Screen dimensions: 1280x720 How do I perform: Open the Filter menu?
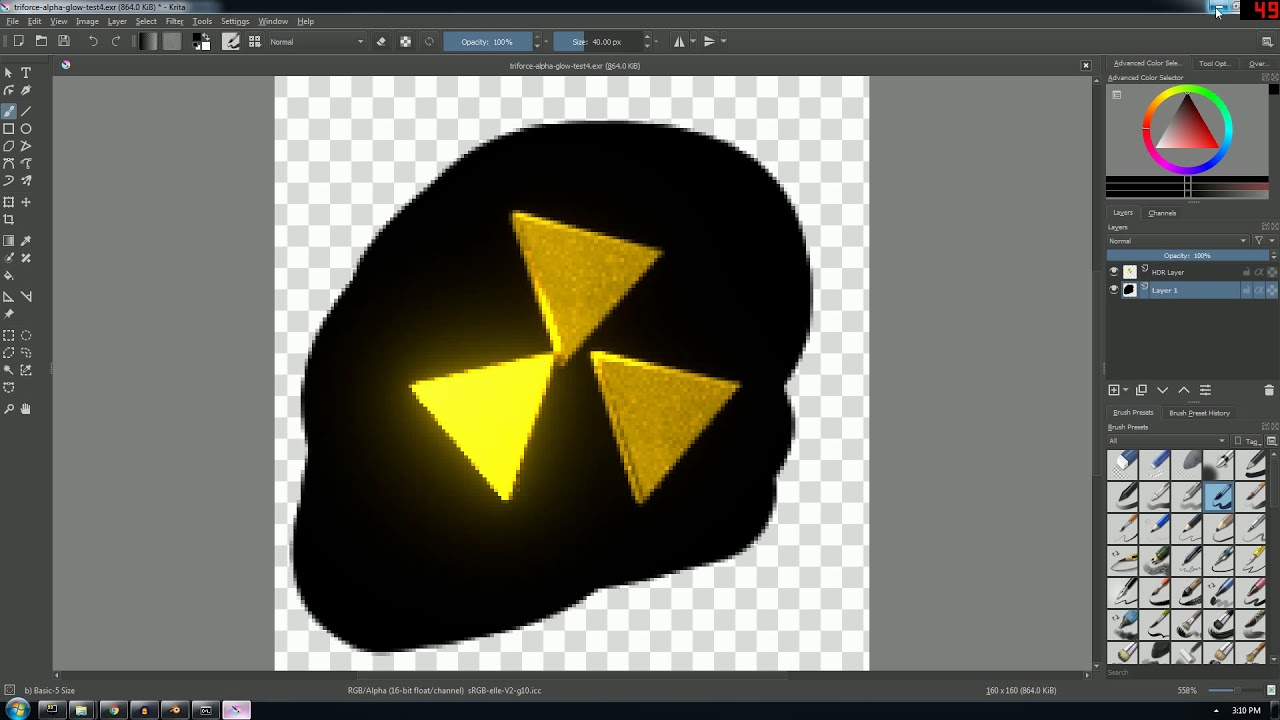(x=174, y=21)
